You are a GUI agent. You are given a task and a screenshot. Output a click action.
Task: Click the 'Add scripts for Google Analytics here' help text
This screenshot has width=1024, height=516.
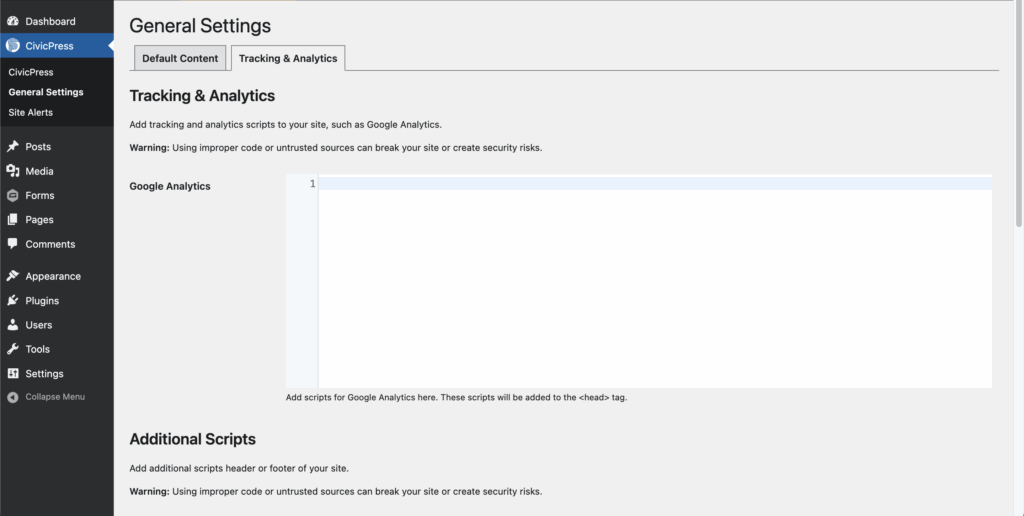point(456,397)
